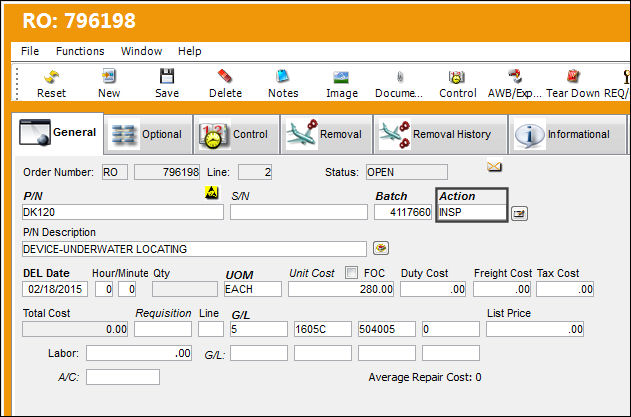
Task: Open the Action lookup button beside INSP
Action: pyautogui.click(x=519, y=213)
